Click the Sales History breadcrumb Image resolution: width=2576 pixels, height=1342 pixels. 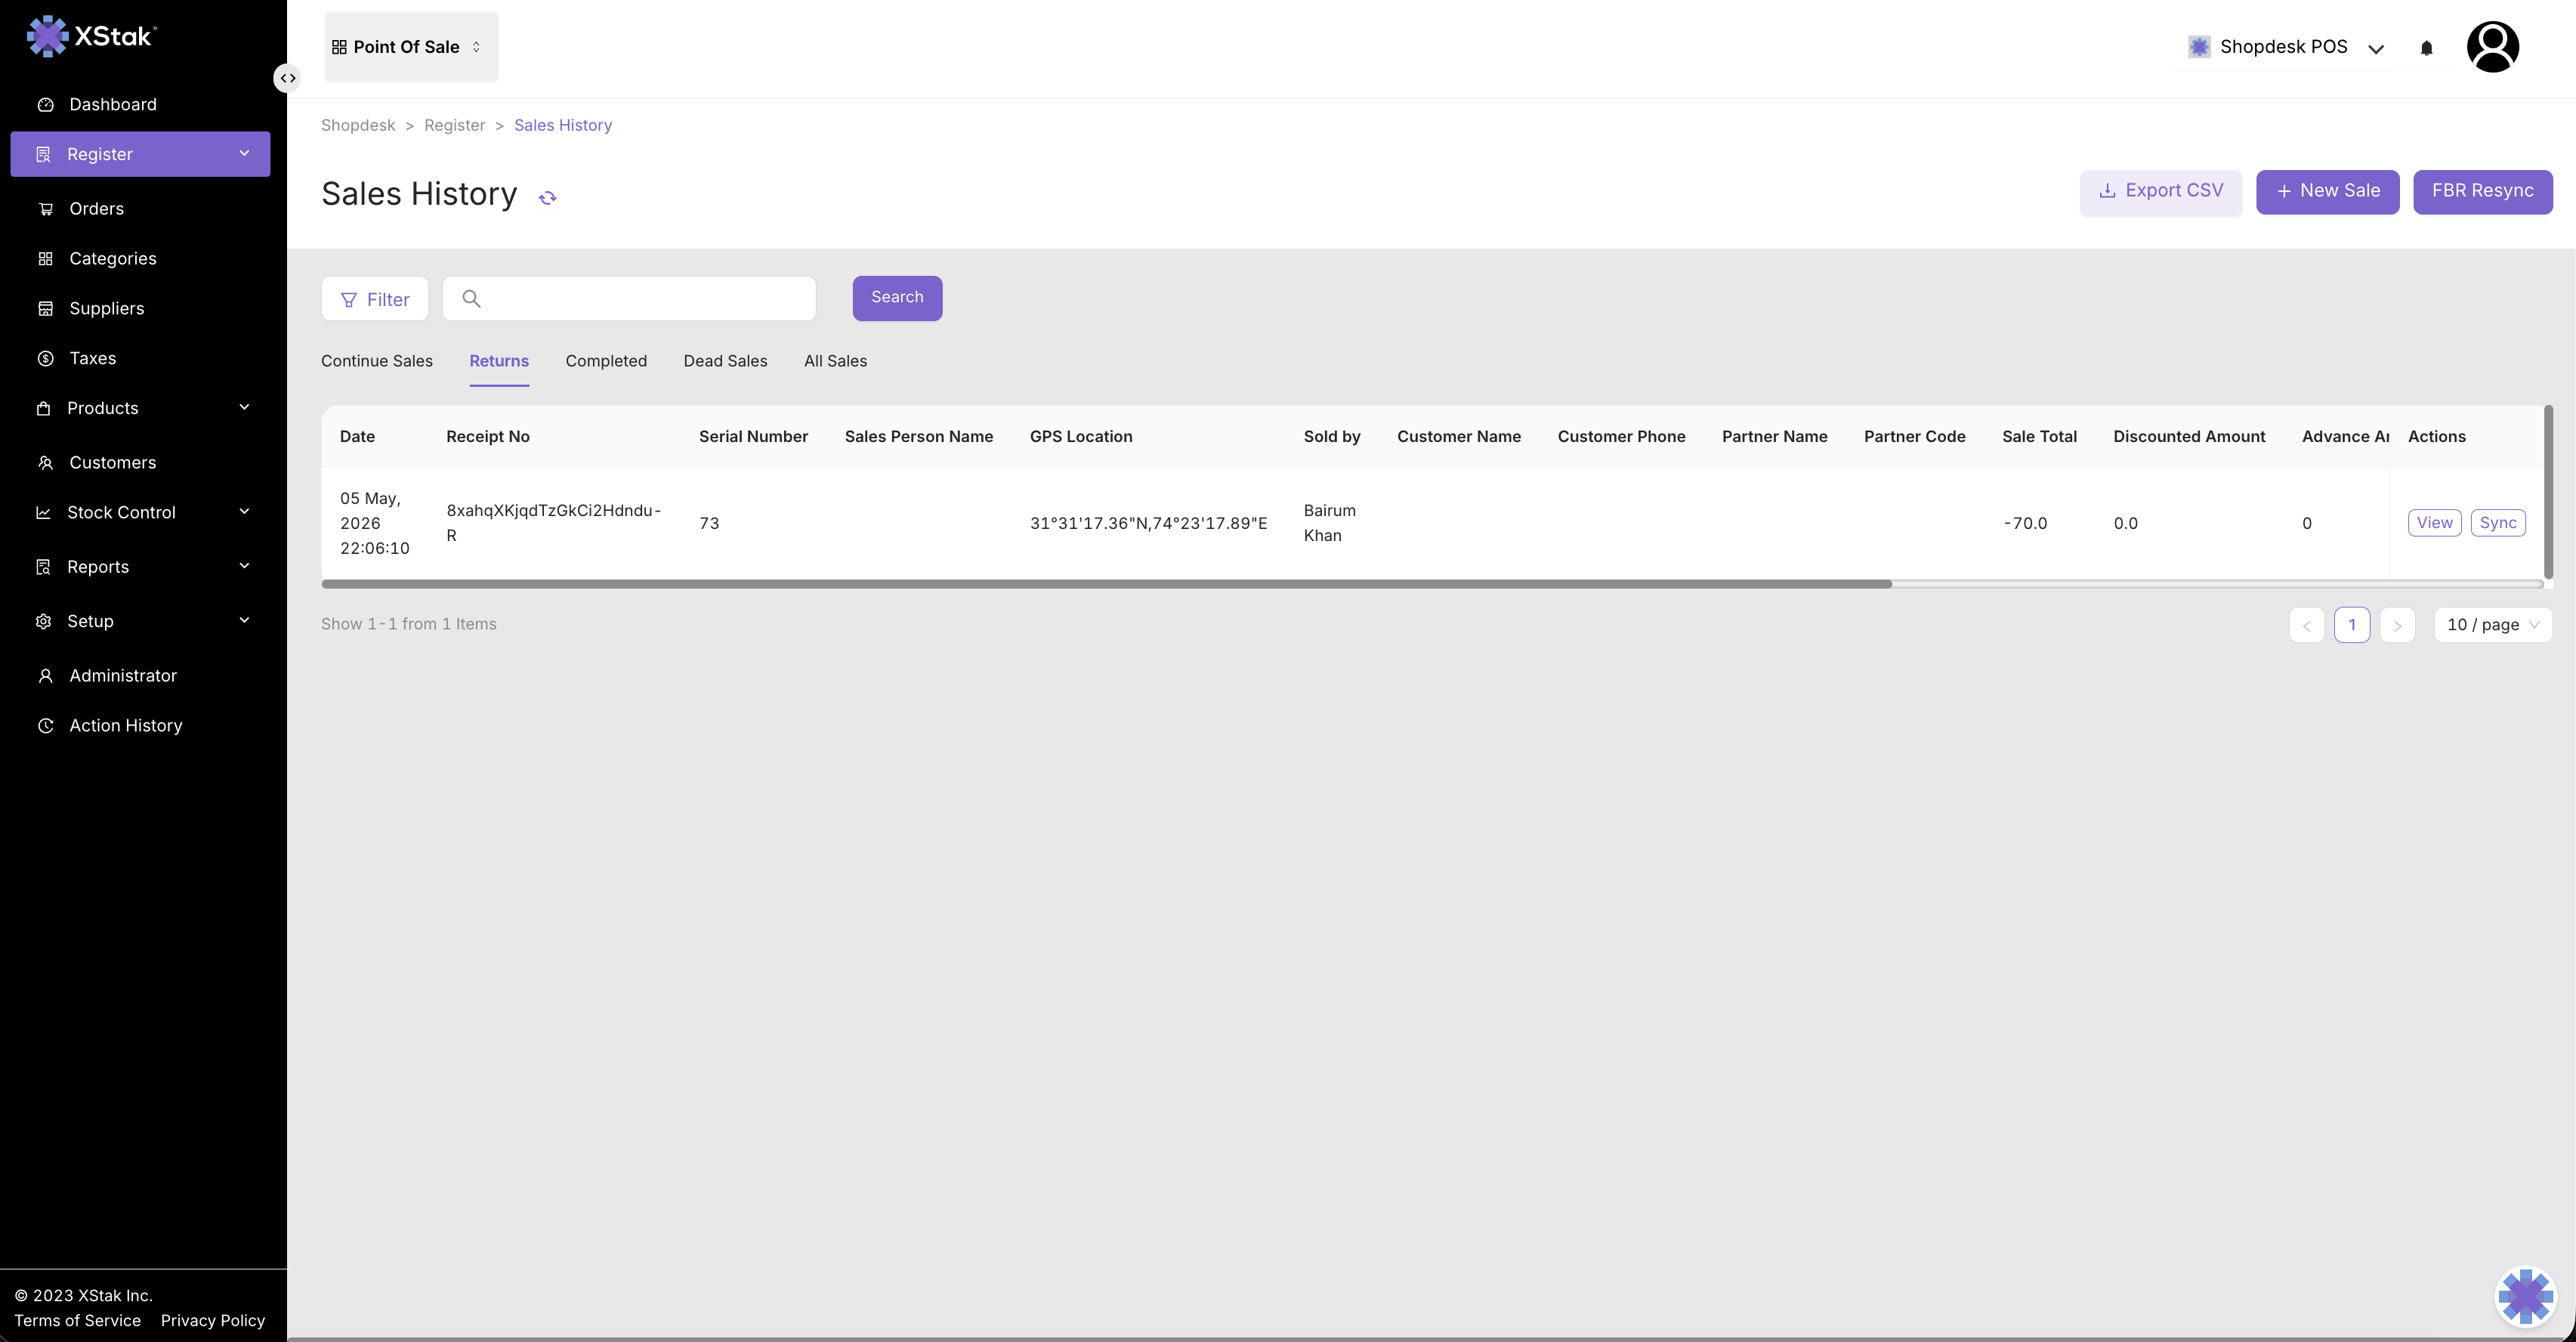tap(563, 125)
